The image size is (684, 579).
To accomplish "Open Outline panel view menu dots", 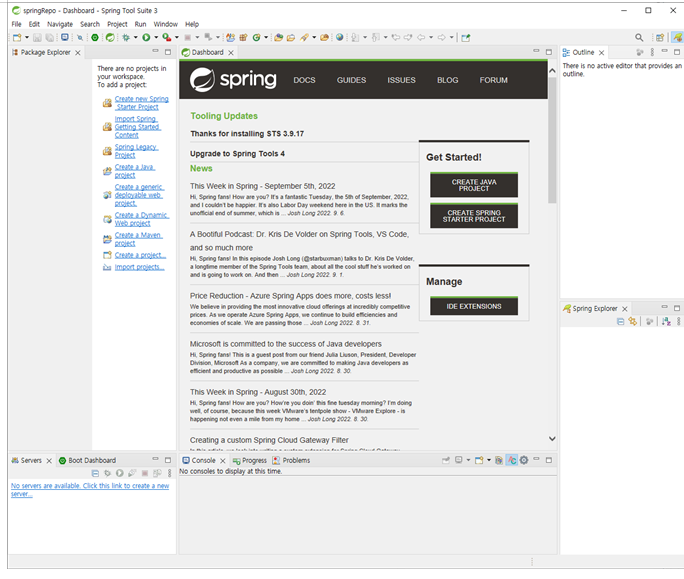I will point(653,52).
